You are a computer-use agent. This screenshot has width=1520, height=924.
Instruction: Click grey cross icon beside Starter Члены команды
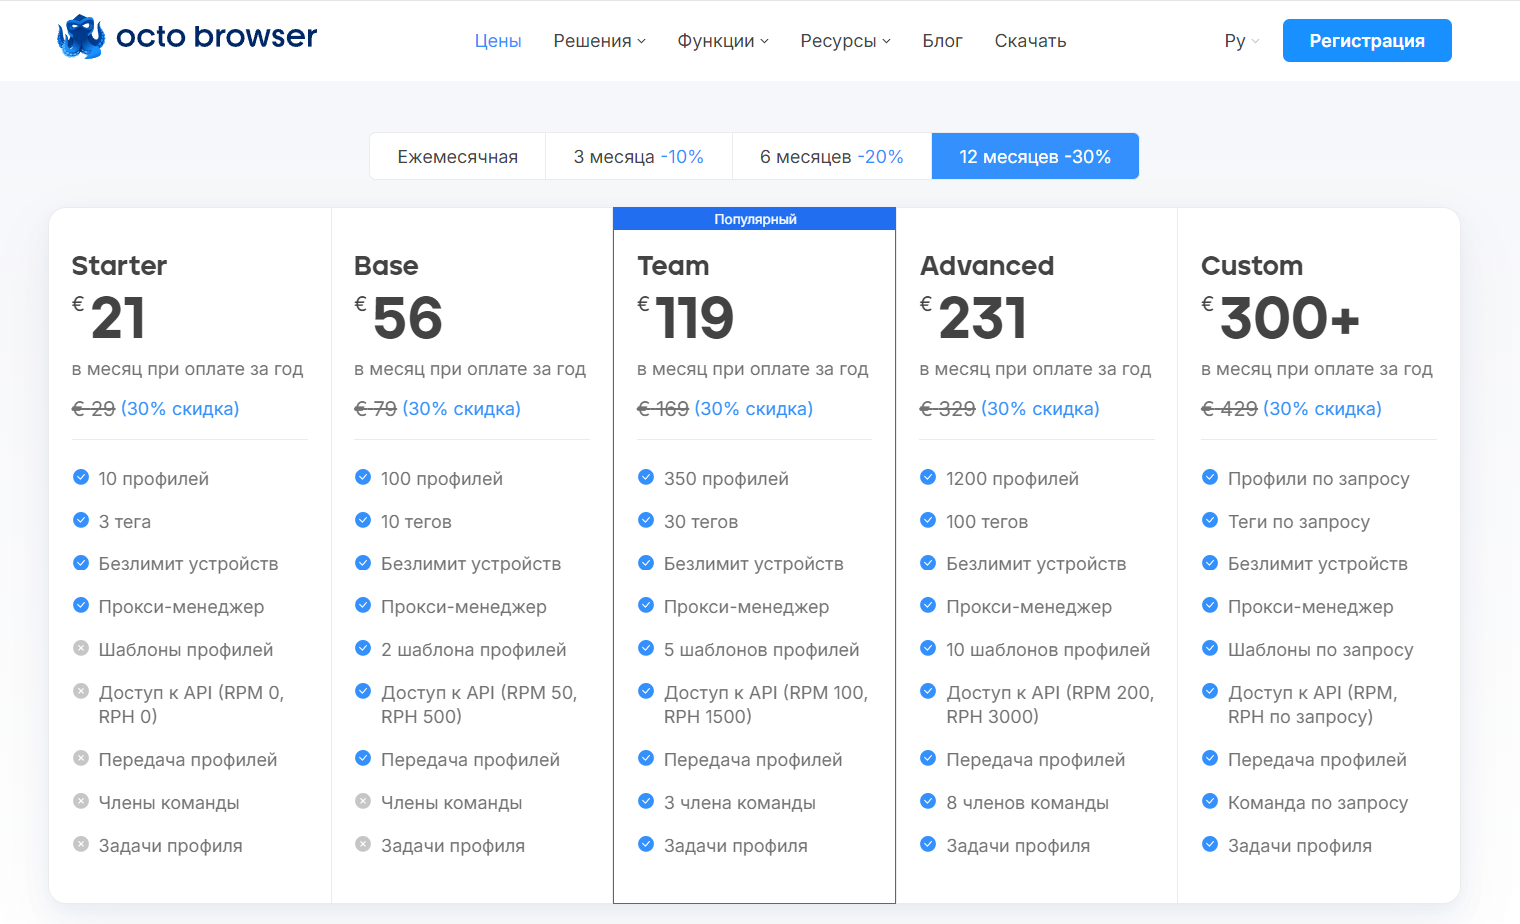pos(81,801)
